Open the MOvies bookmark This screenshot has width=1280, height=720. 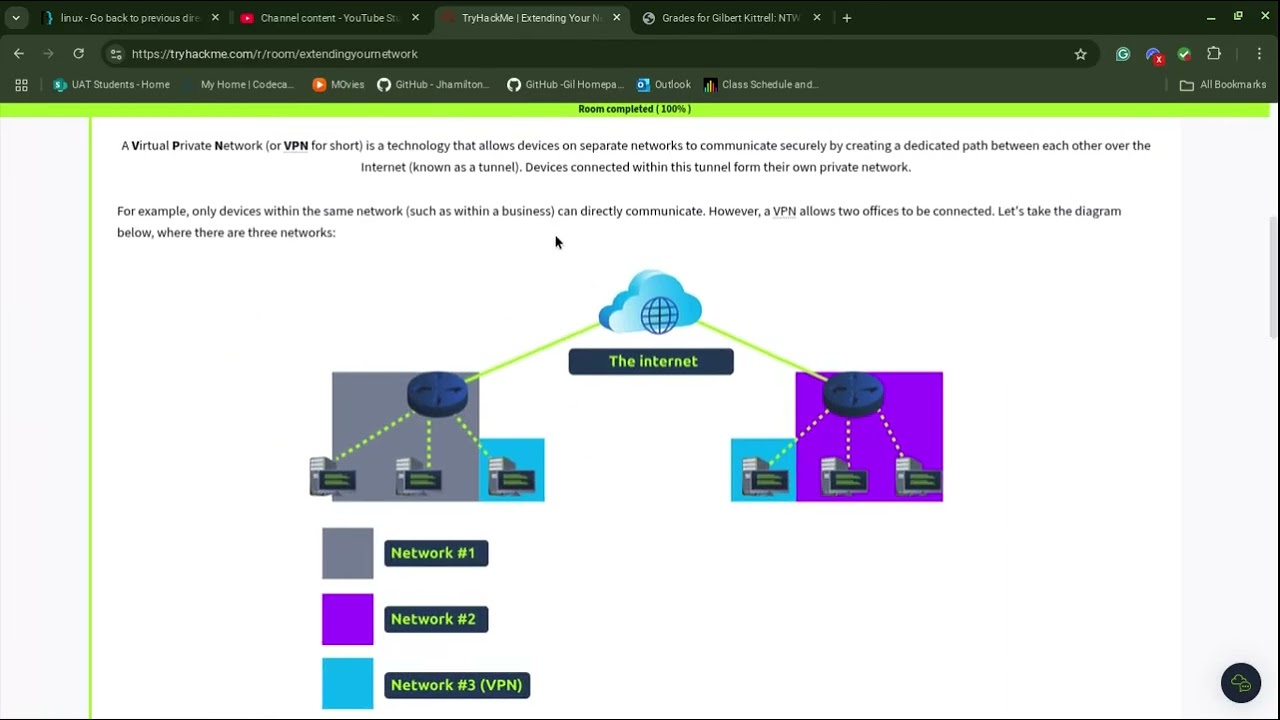coord(338,85)
